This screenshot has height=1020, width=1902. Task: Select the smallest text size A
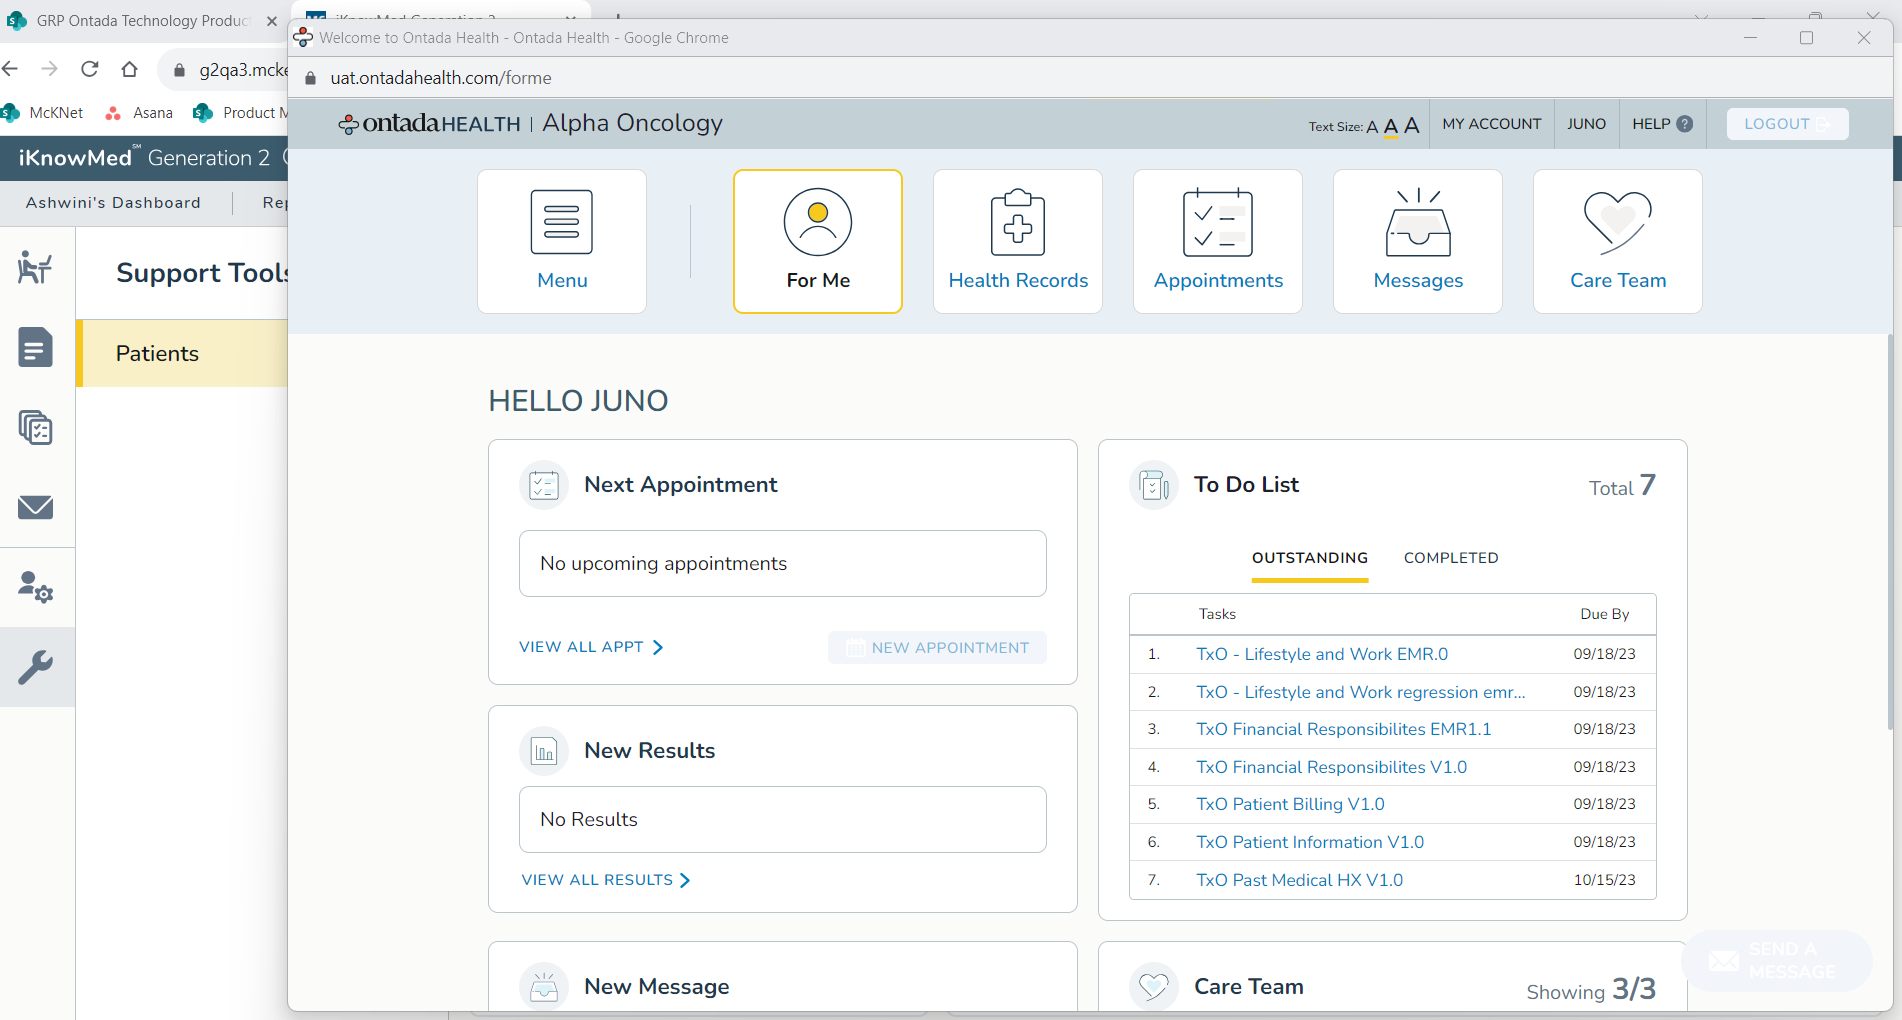point(1372,127)
